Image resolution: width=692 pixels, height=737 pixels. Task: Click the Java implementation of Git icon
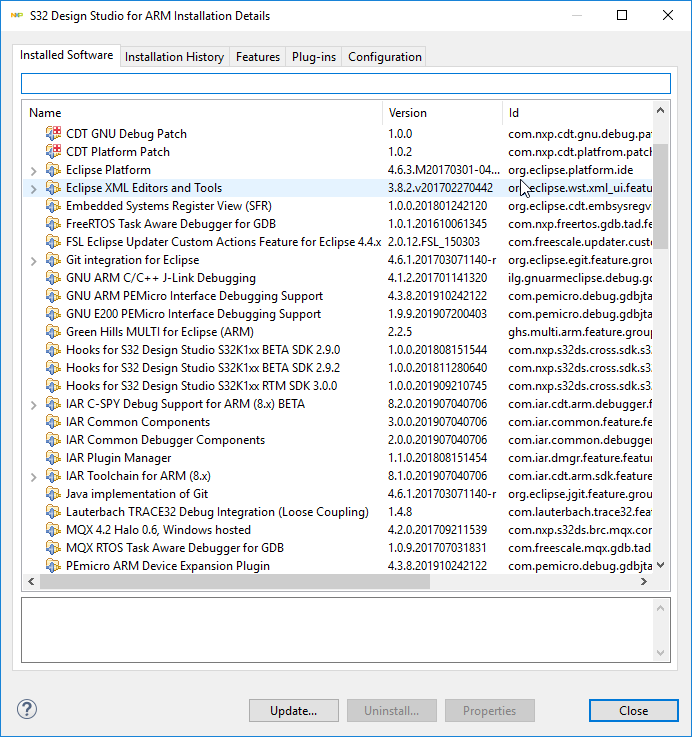pyautogui.click(x=53, y=494)
